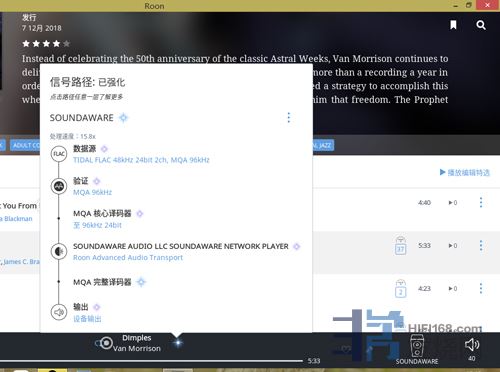
Task: Click the Dimples track title in playback bar
Action: [137, 338]
